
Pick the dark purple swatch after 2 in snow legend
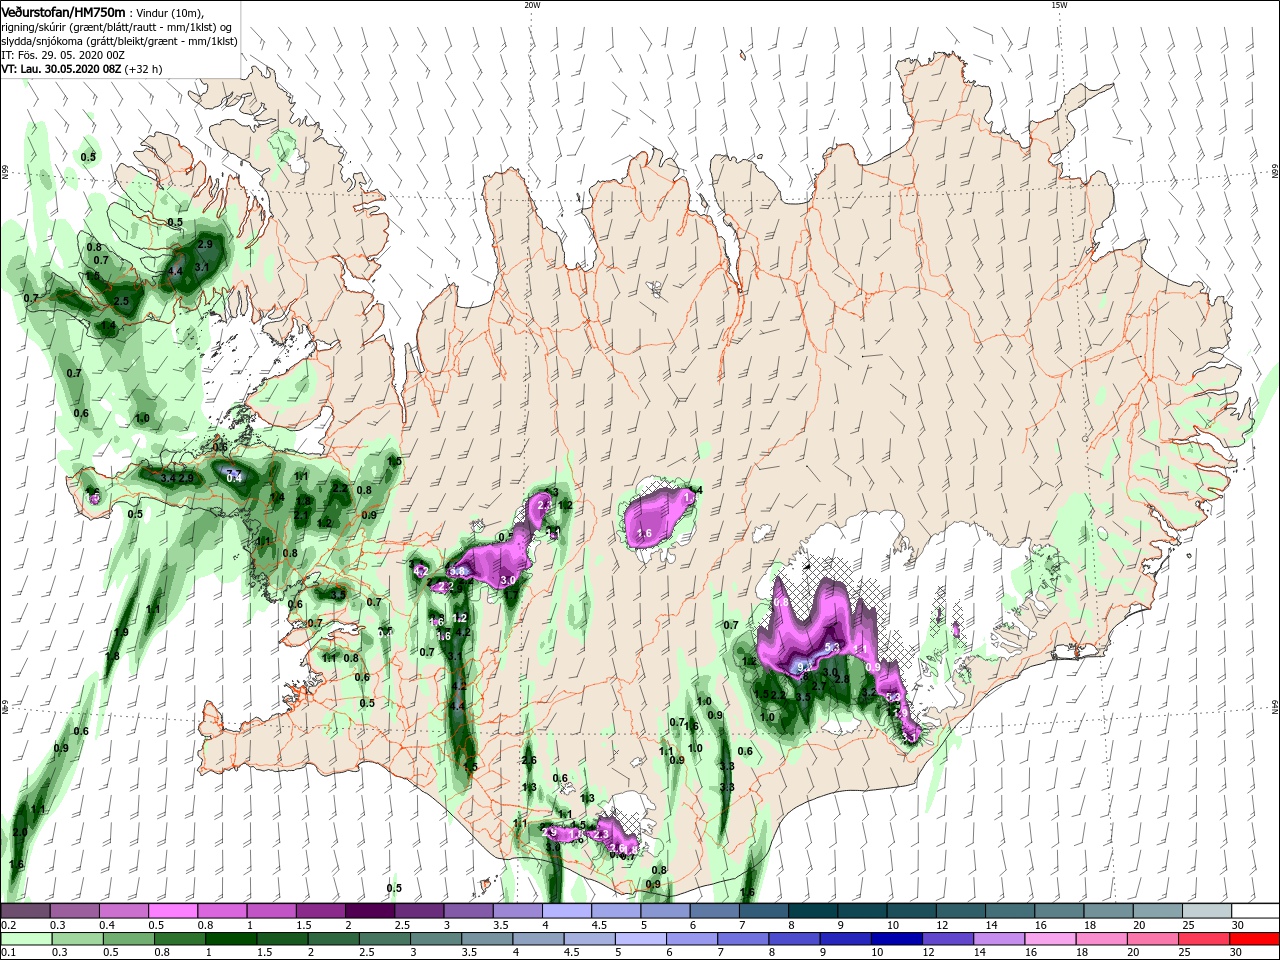pyautogui.click(x=369, y=911)
